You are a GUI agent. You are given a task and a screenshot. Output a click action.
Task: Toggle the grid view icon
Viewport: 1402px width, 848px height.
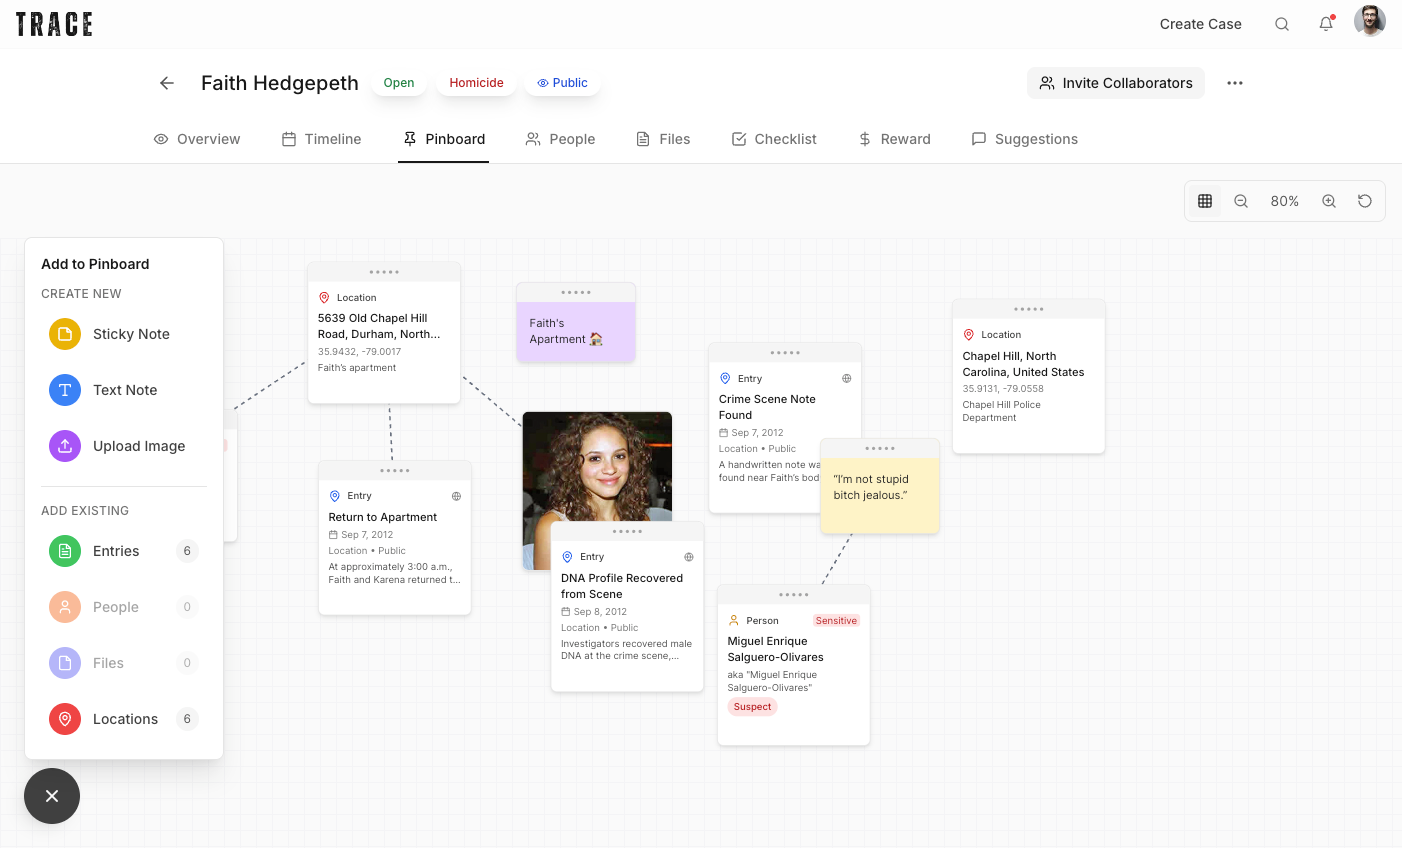click(1205, 201)
